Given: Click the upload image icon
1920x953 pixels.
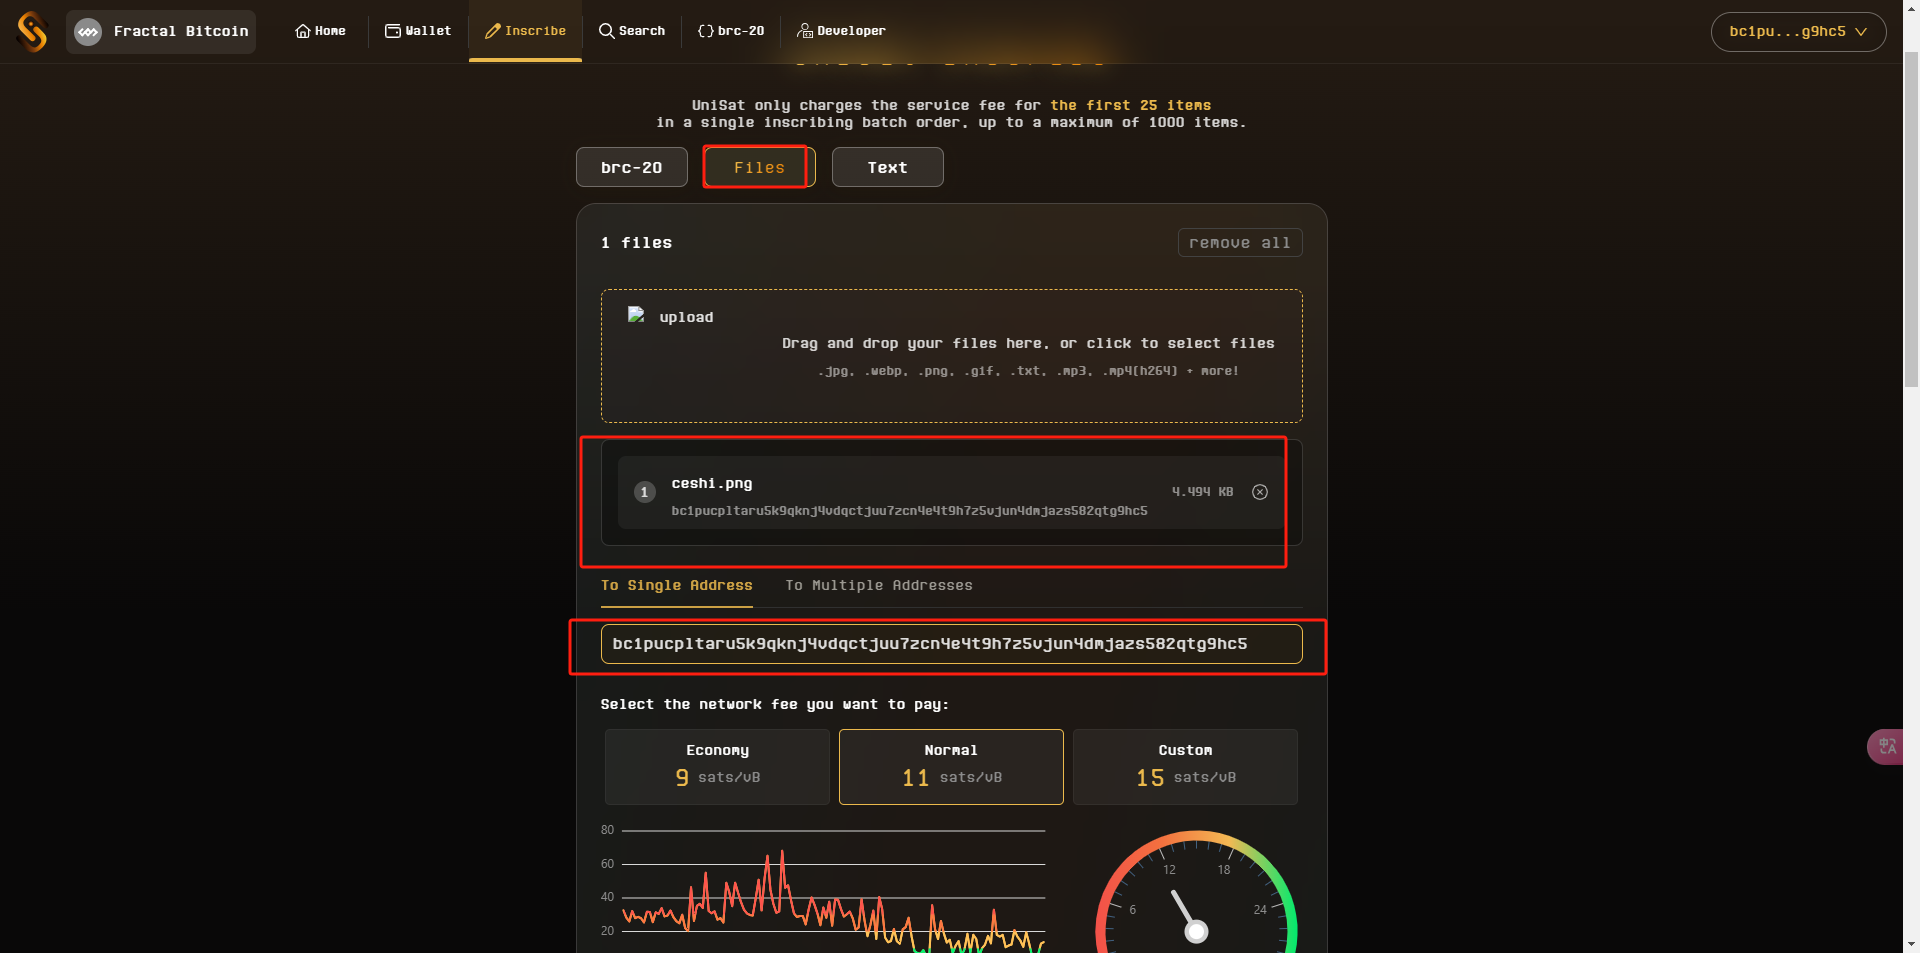Looking at the screenshot, I should [x=636, y=315].
